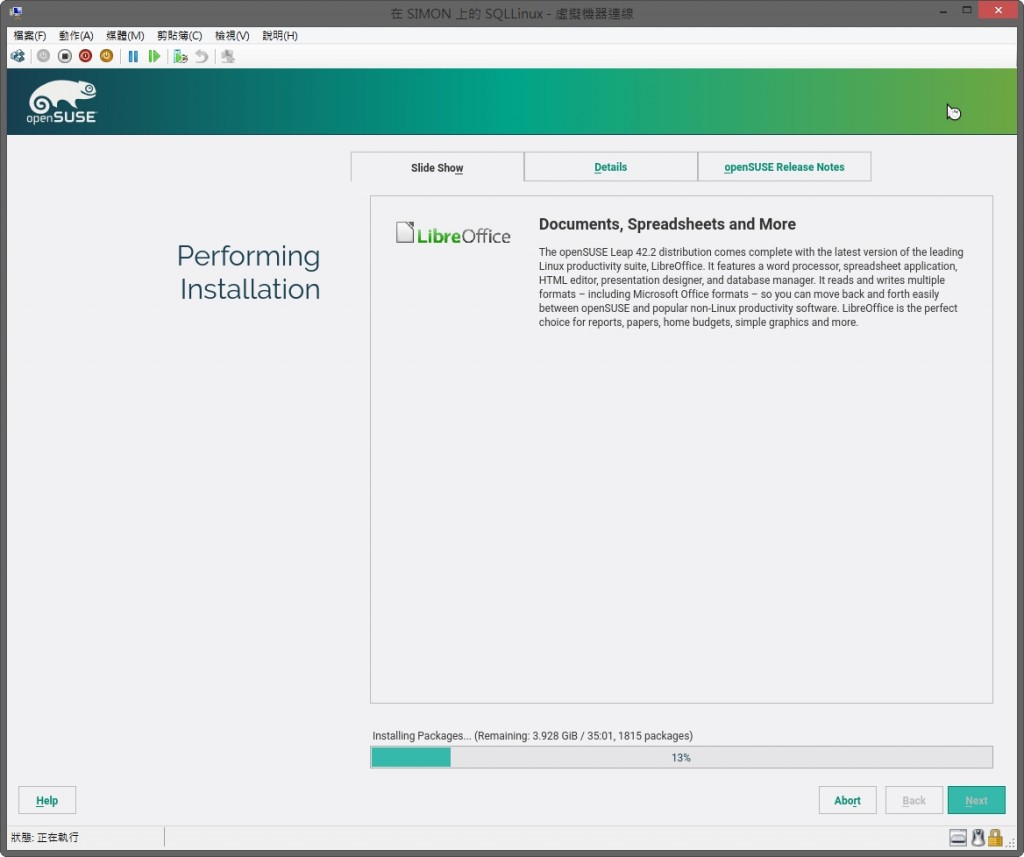The width and height of the screenshot is (1024, 857).
Task: Click the Help button
Action: (47, 800)
